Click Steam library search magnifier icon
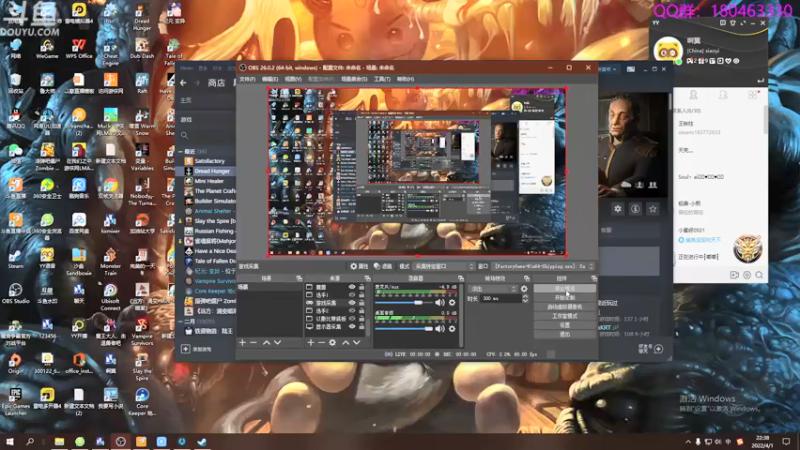The image size is (800, 450). pos(184,135)
